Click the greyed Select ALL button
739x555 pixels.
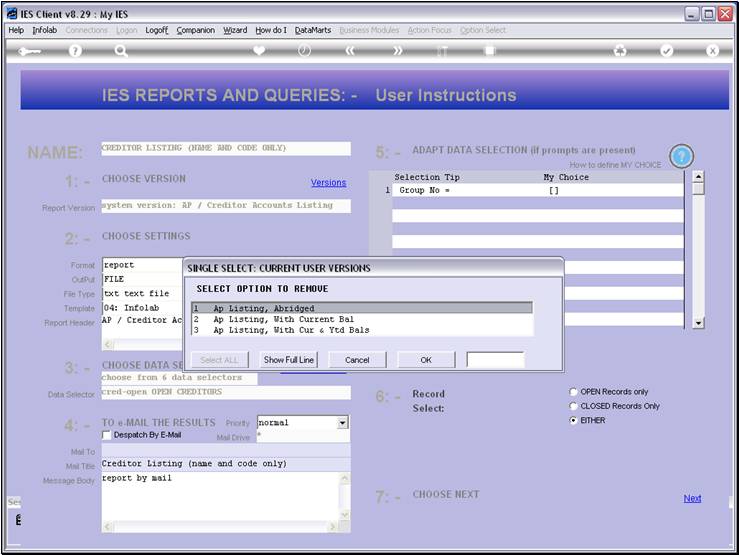click(219, 360)
